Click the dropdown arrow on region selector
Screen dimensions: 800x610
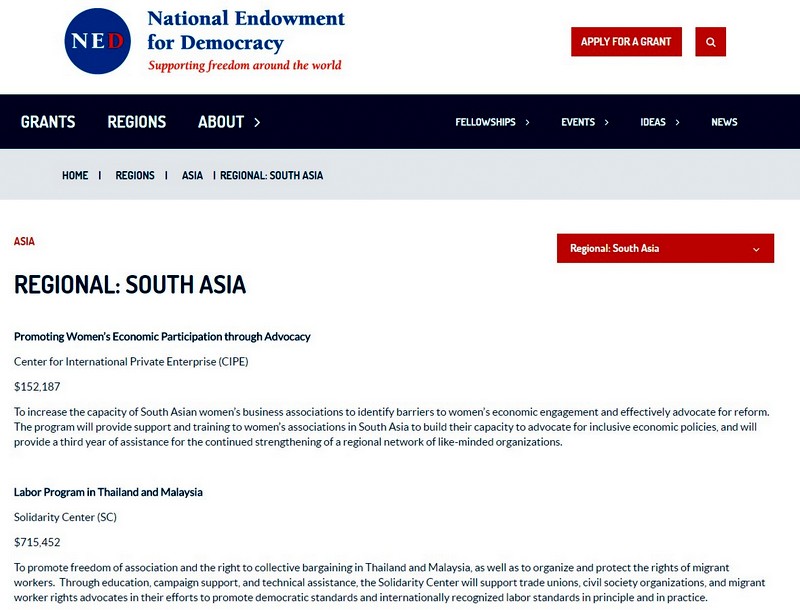tap(756, 249)
